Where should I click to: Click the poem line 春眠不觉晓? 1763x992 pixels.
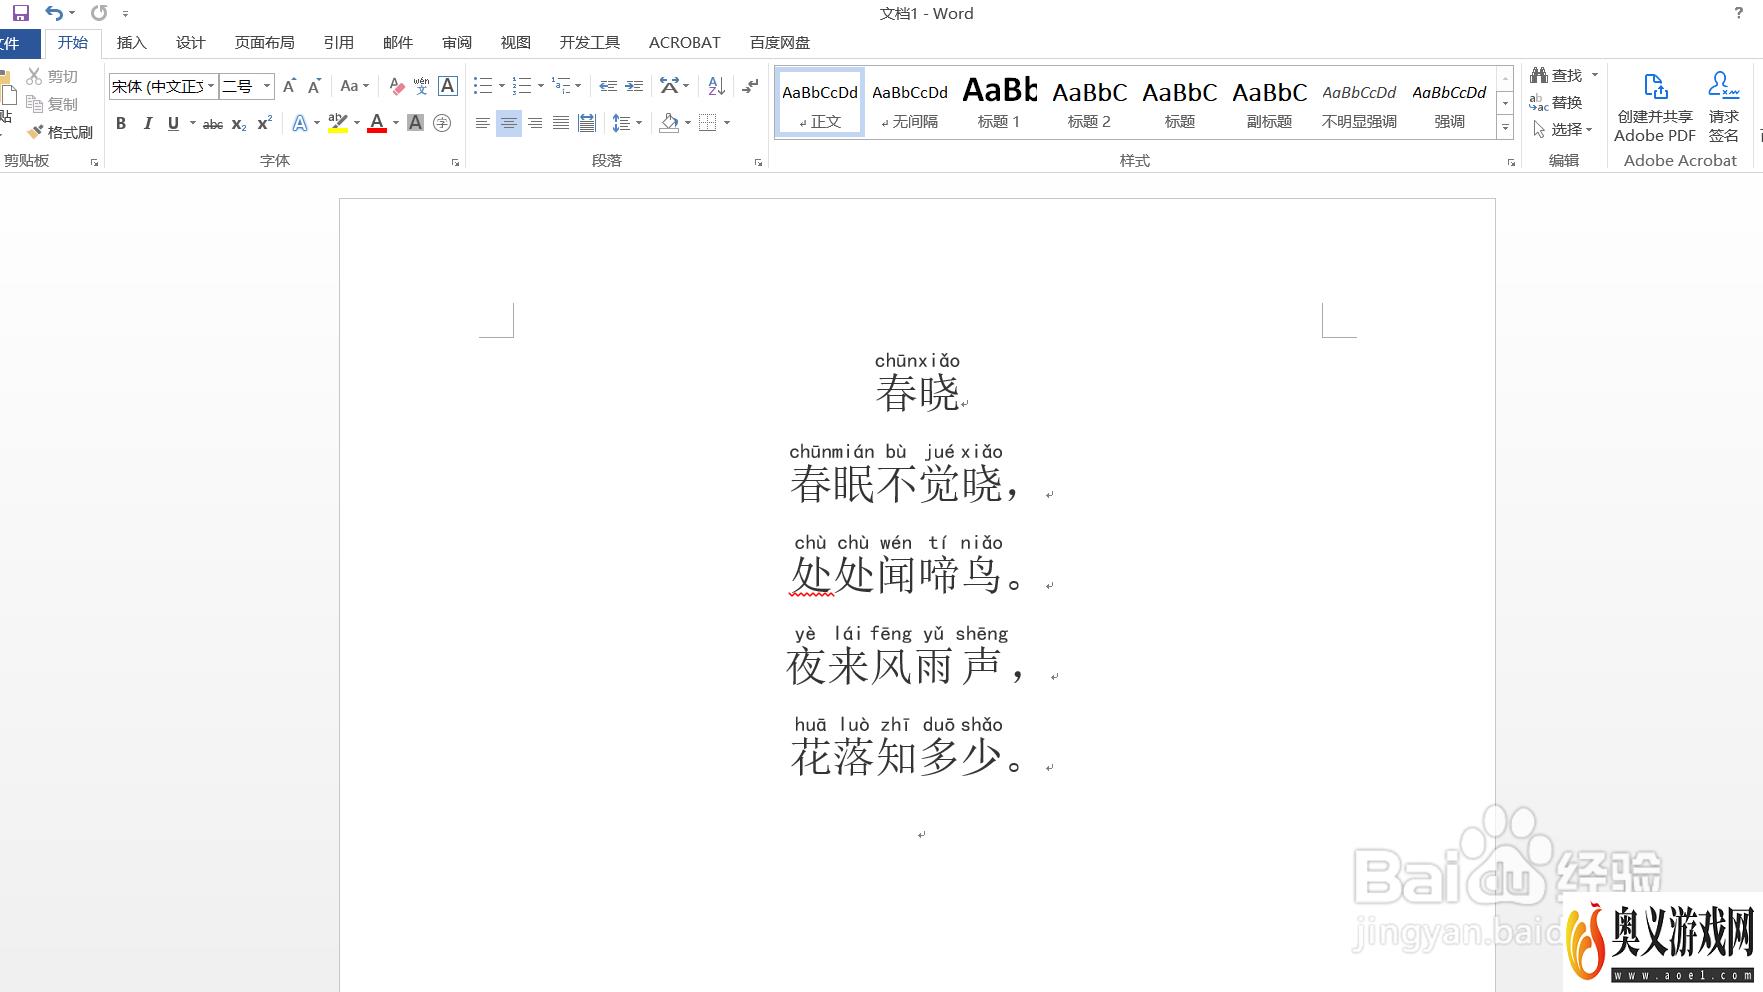pos(896,484)
